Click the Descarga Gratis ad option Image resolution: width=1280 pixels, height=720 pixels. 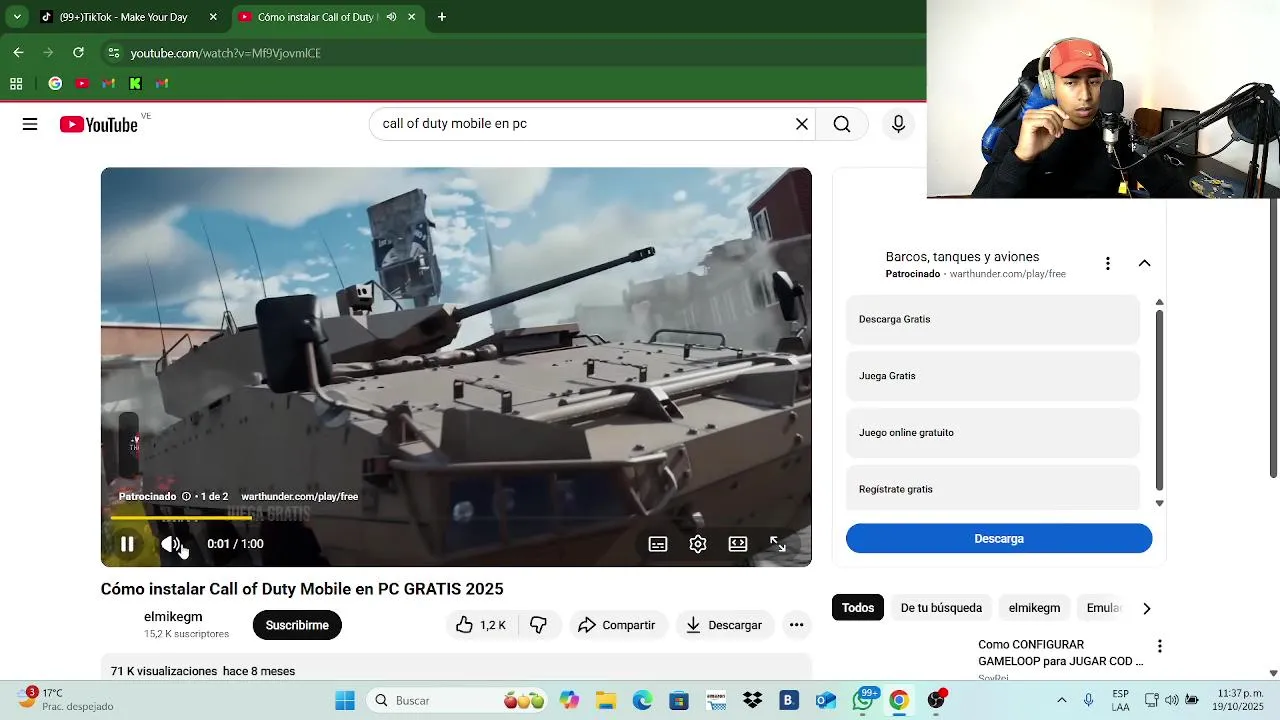(993, 319)
